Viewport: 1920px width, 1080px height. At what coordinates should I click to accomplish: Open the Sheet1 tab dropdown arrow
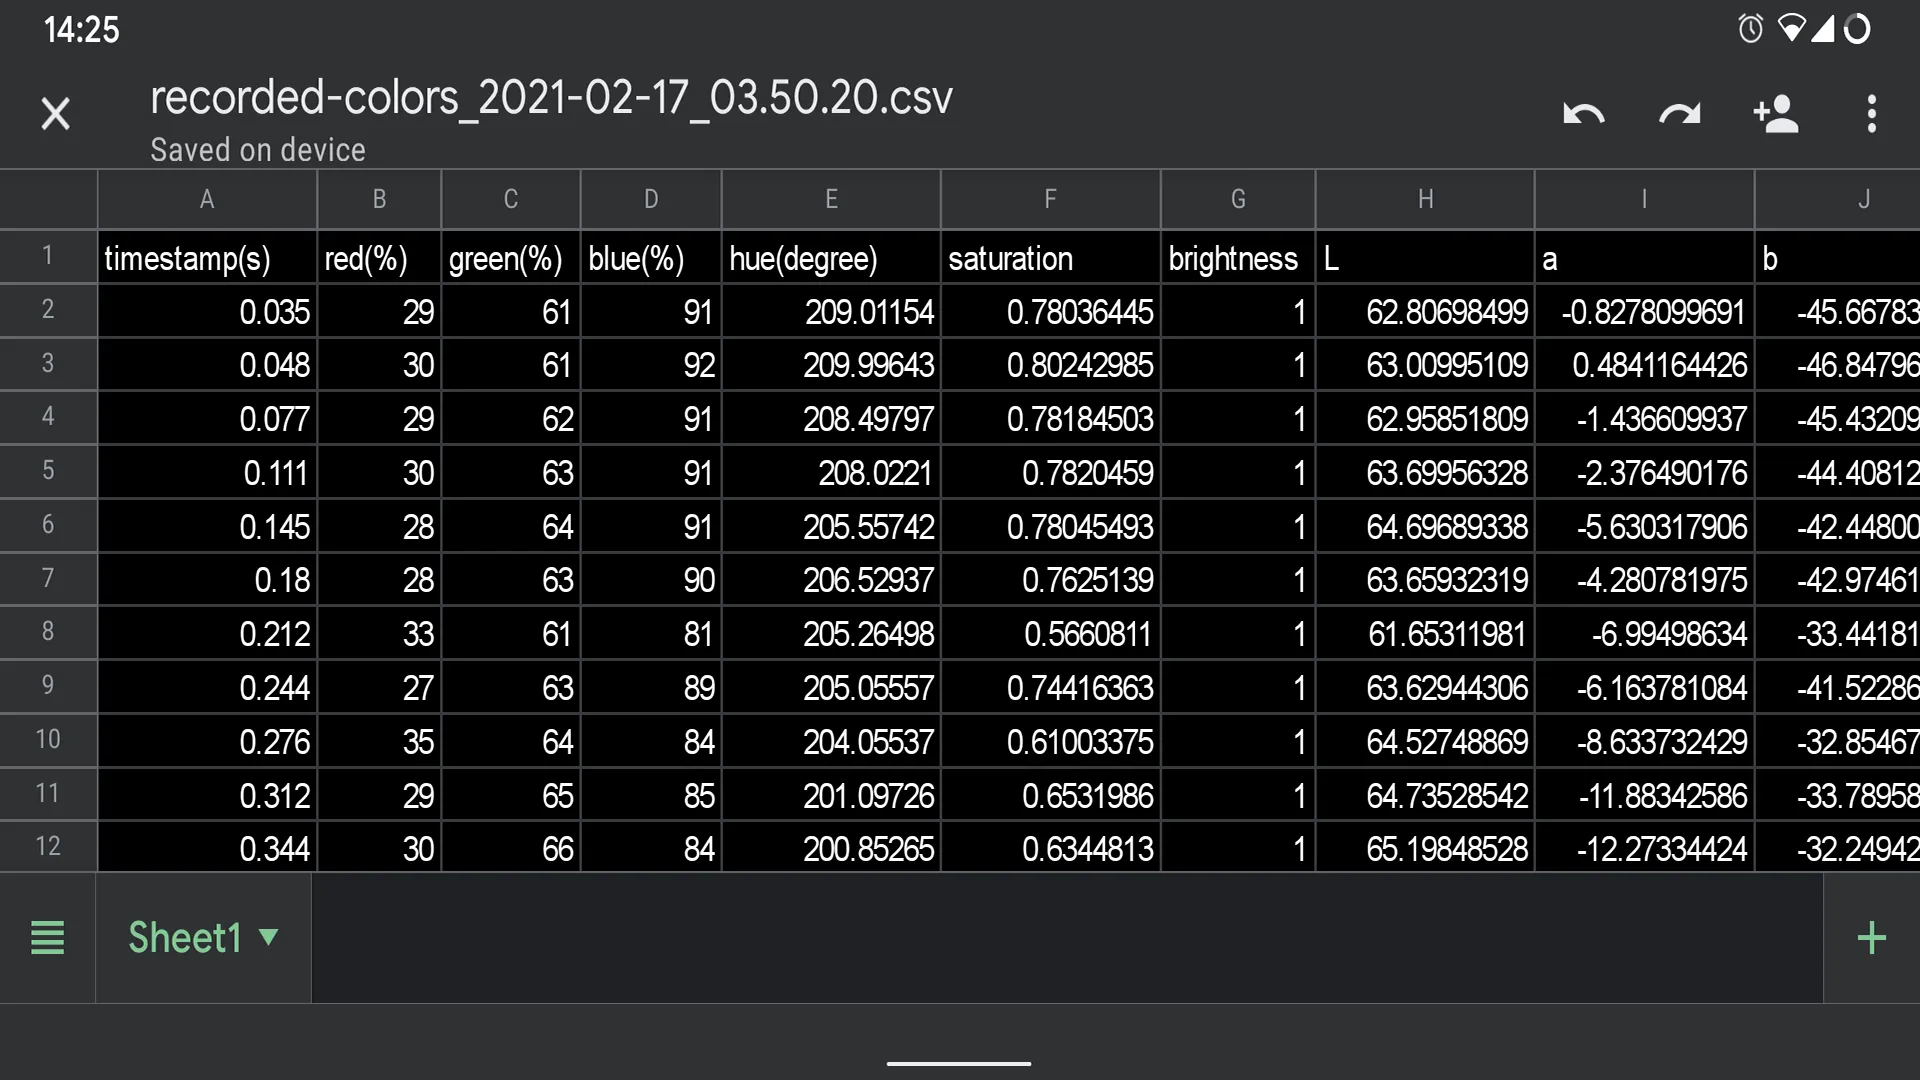268,937
